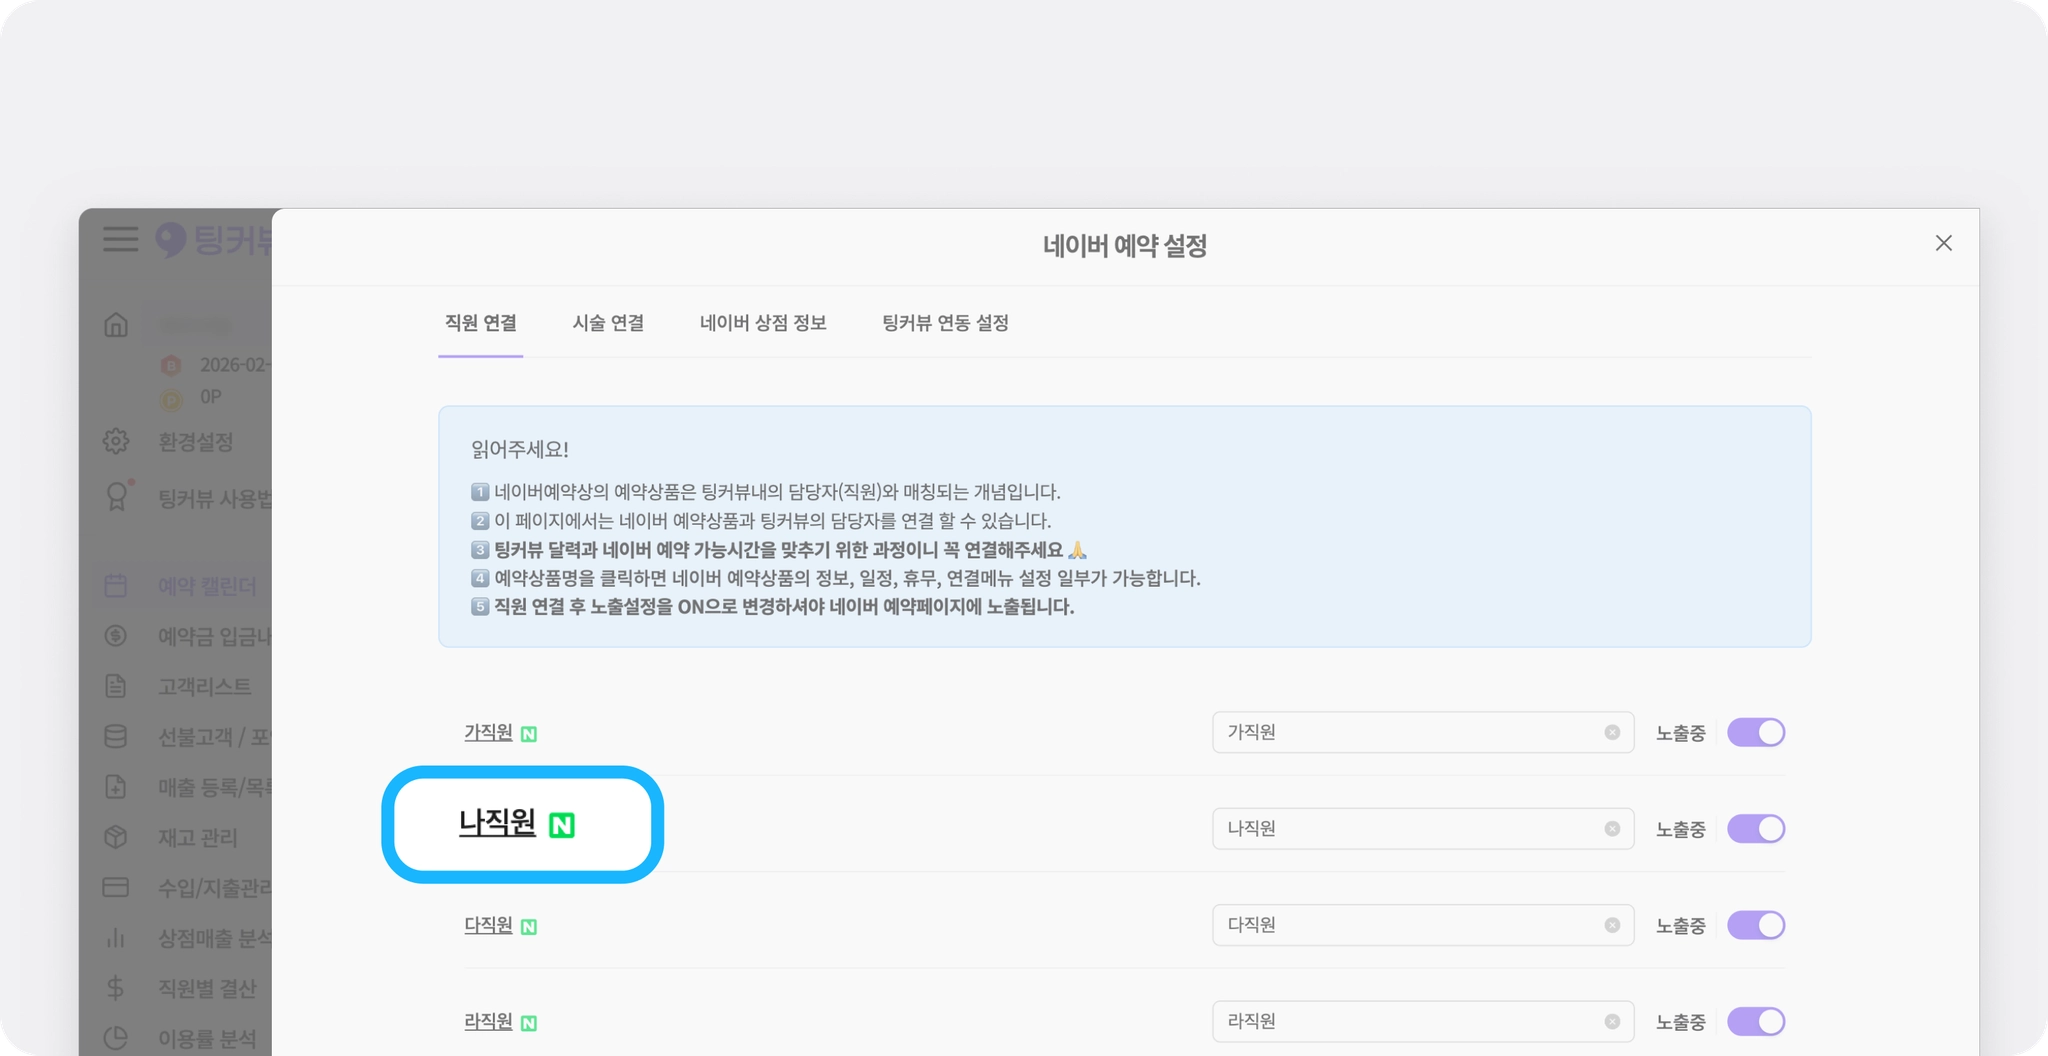The image size is (2048, 1056).
Task: Click the bold notice line starting 팅커뷰 달력과
Action: pos(779,550)
